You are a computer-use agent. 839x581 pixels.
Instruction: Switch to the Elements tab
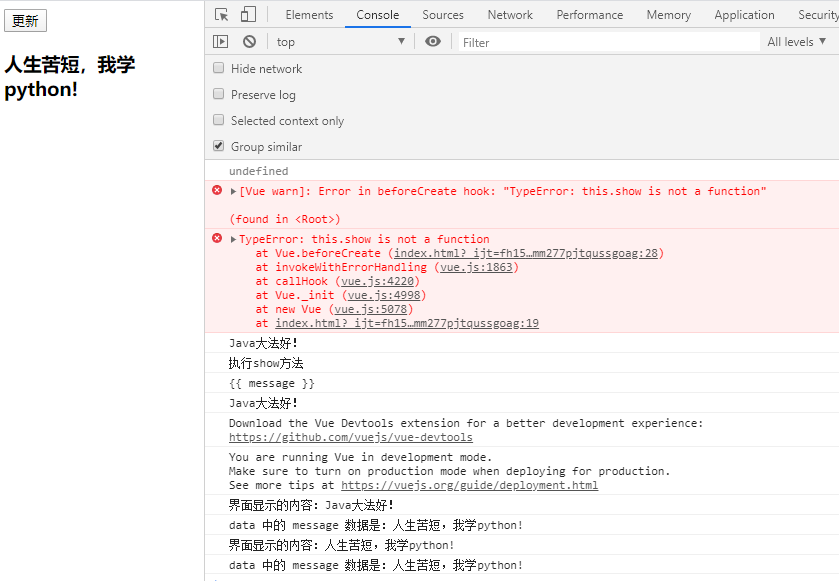tap(309, 15)
